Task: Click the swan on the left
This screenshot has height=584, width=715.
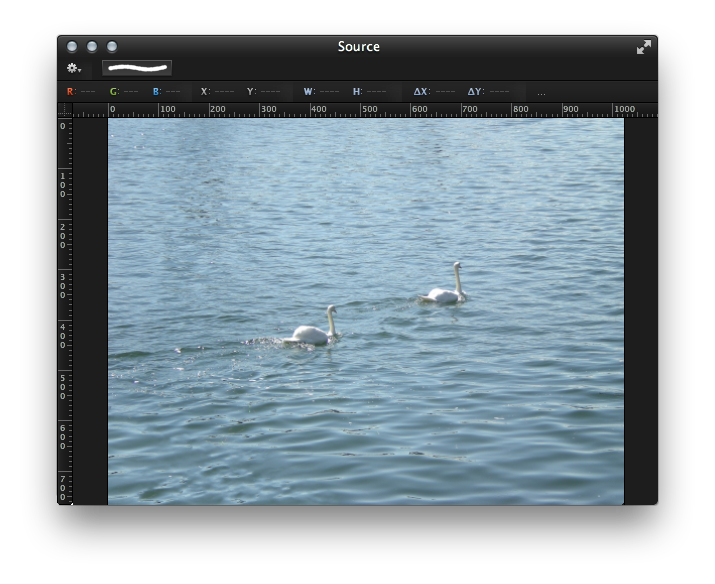Action: click(x=315, y=330)
